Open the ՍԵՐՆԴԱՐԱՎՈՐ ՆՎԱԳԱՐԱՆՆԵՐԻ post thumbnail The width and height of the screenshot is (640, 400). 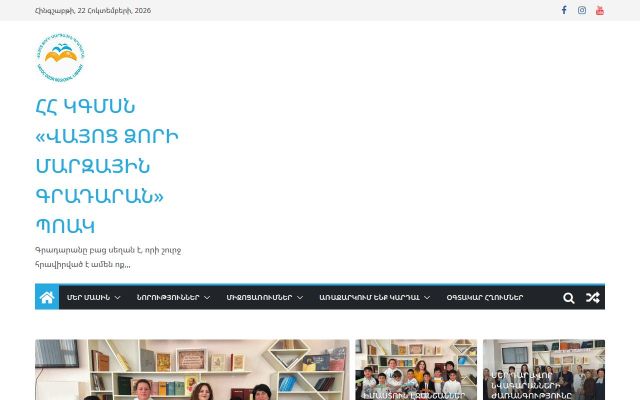click(x=544, y=370)
